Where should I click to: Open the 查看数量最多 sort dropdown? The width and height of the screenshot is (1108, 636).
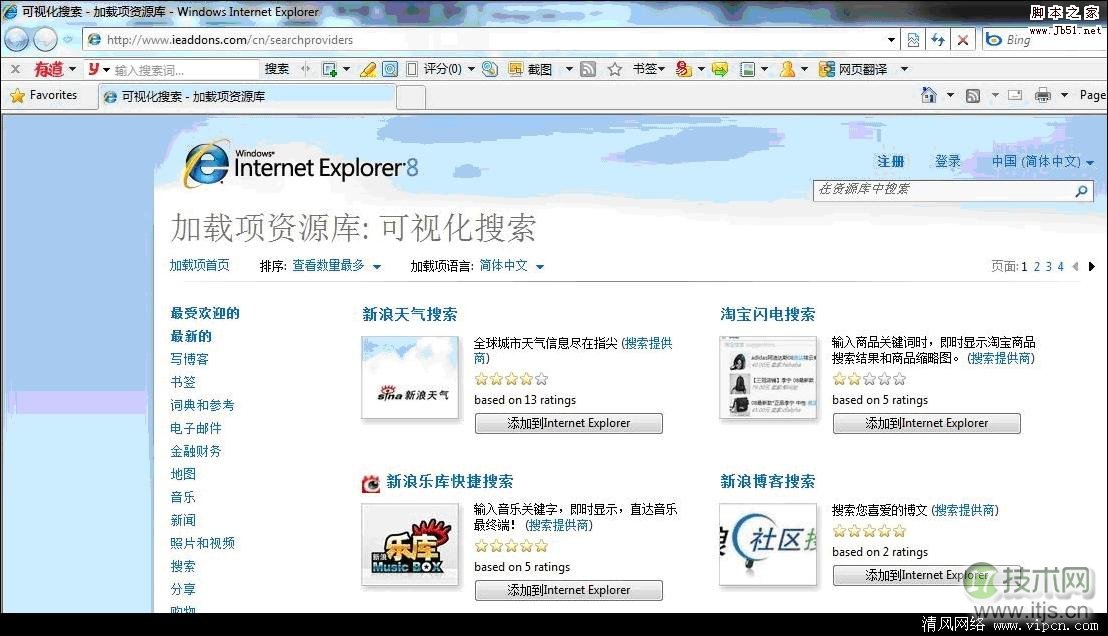coord(335,266)
